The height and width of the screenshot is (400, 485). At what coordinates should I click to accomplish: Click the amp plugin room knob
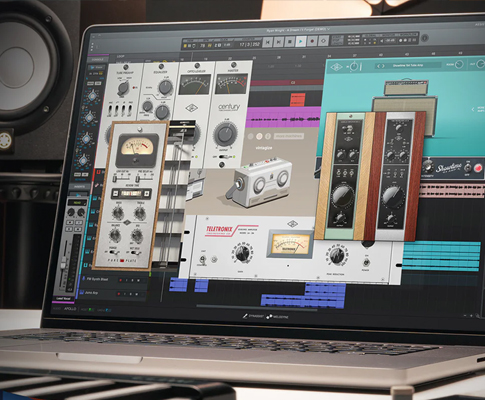click(459, 65)
